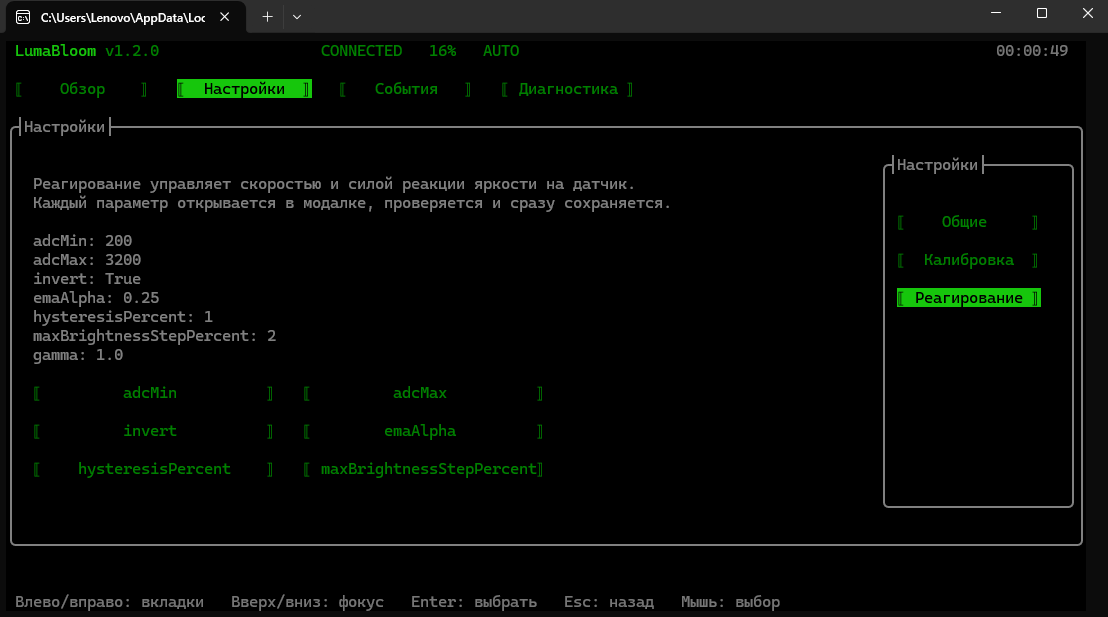1108x617 pixels.
Task: Open the emaAlpha parameter editor
Action: click(x=423, y=431)
